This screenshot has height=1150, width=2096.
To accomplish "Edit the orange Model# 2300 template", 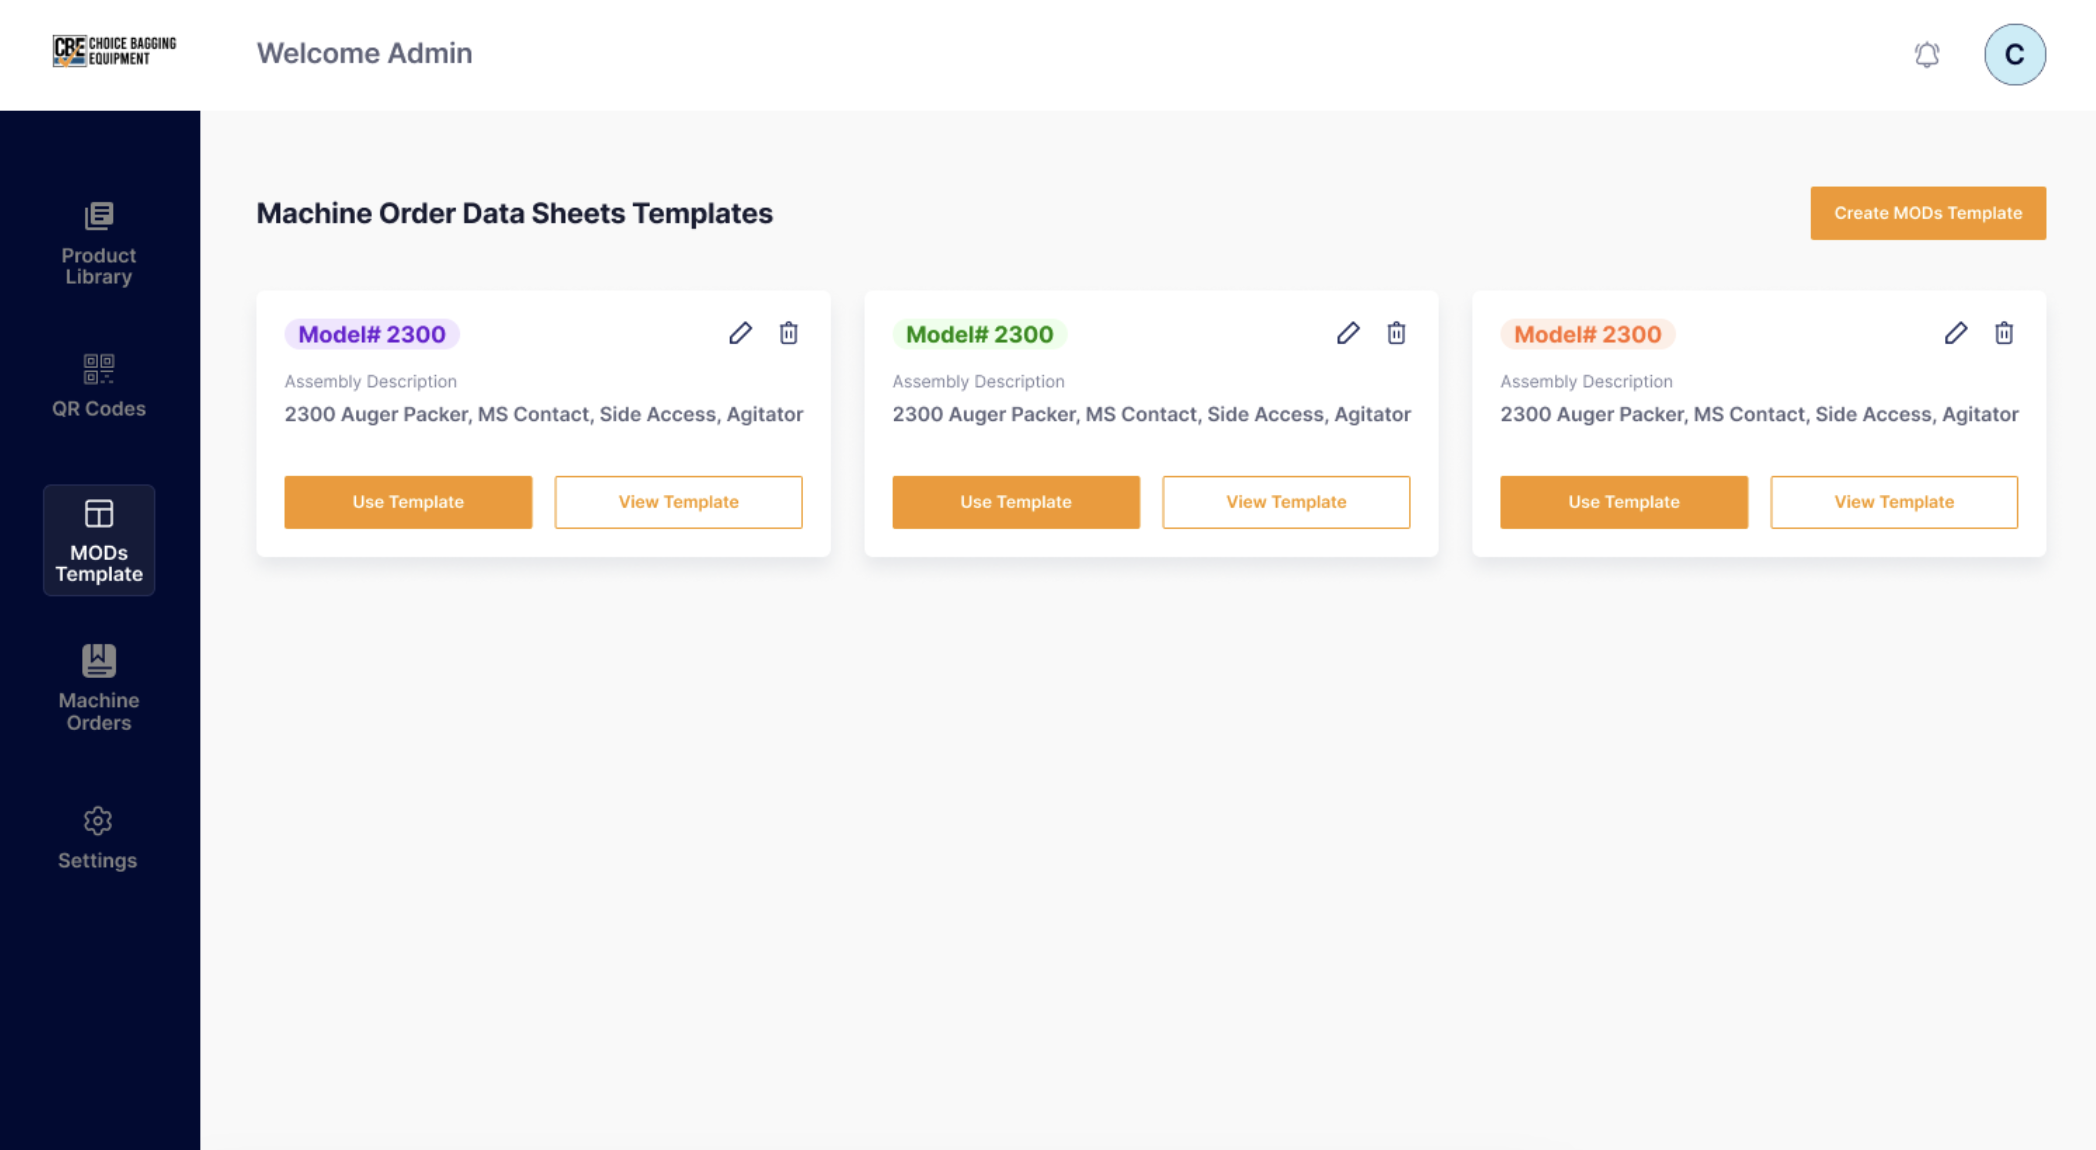I will (x=1956, y=333).
